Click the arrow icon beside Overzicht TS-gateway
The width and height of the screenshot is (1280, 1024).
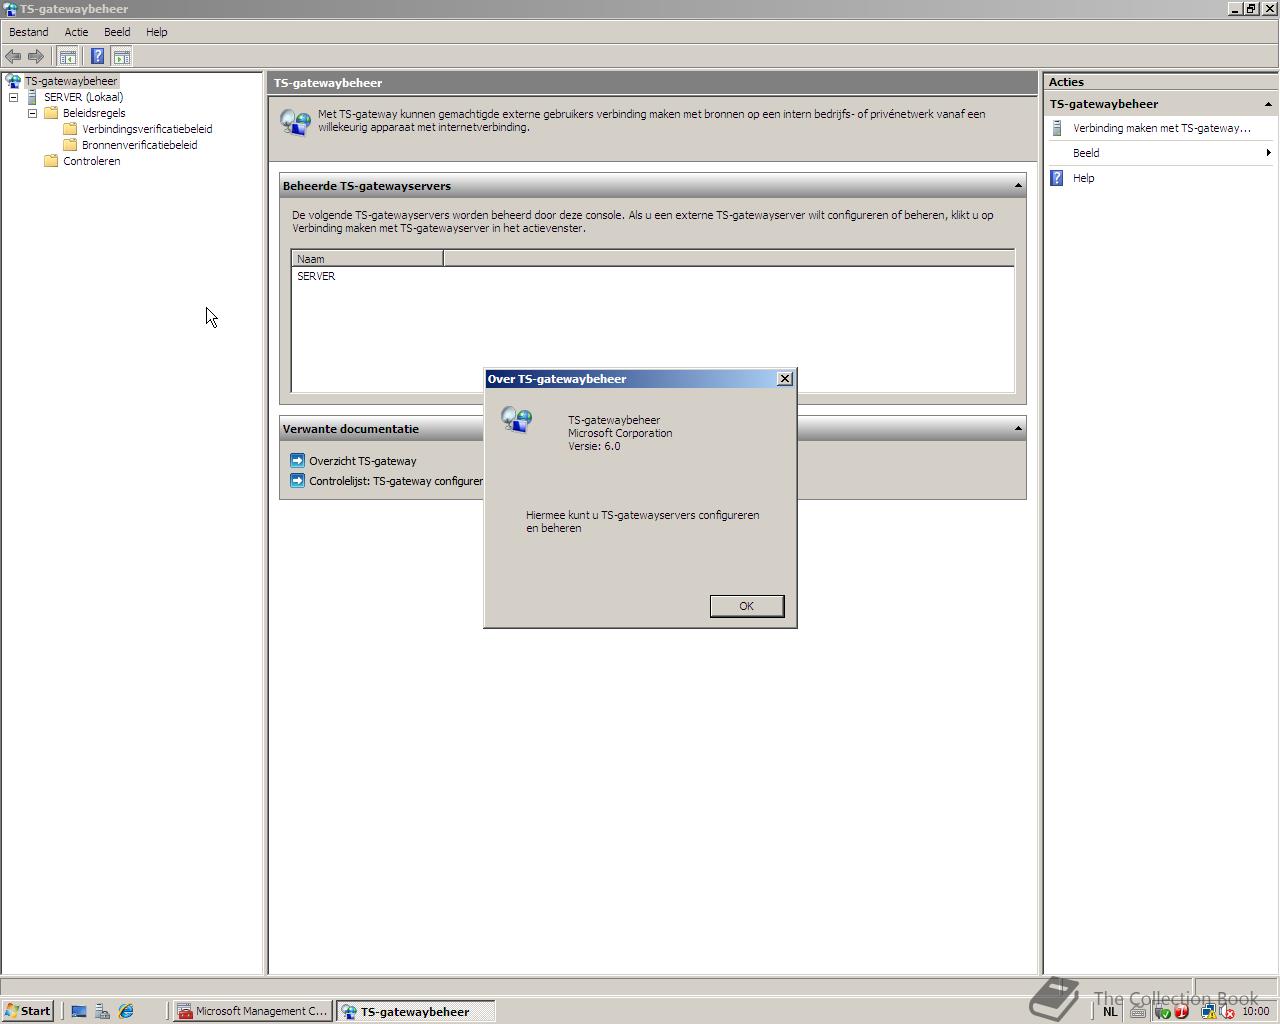[297, 460]
